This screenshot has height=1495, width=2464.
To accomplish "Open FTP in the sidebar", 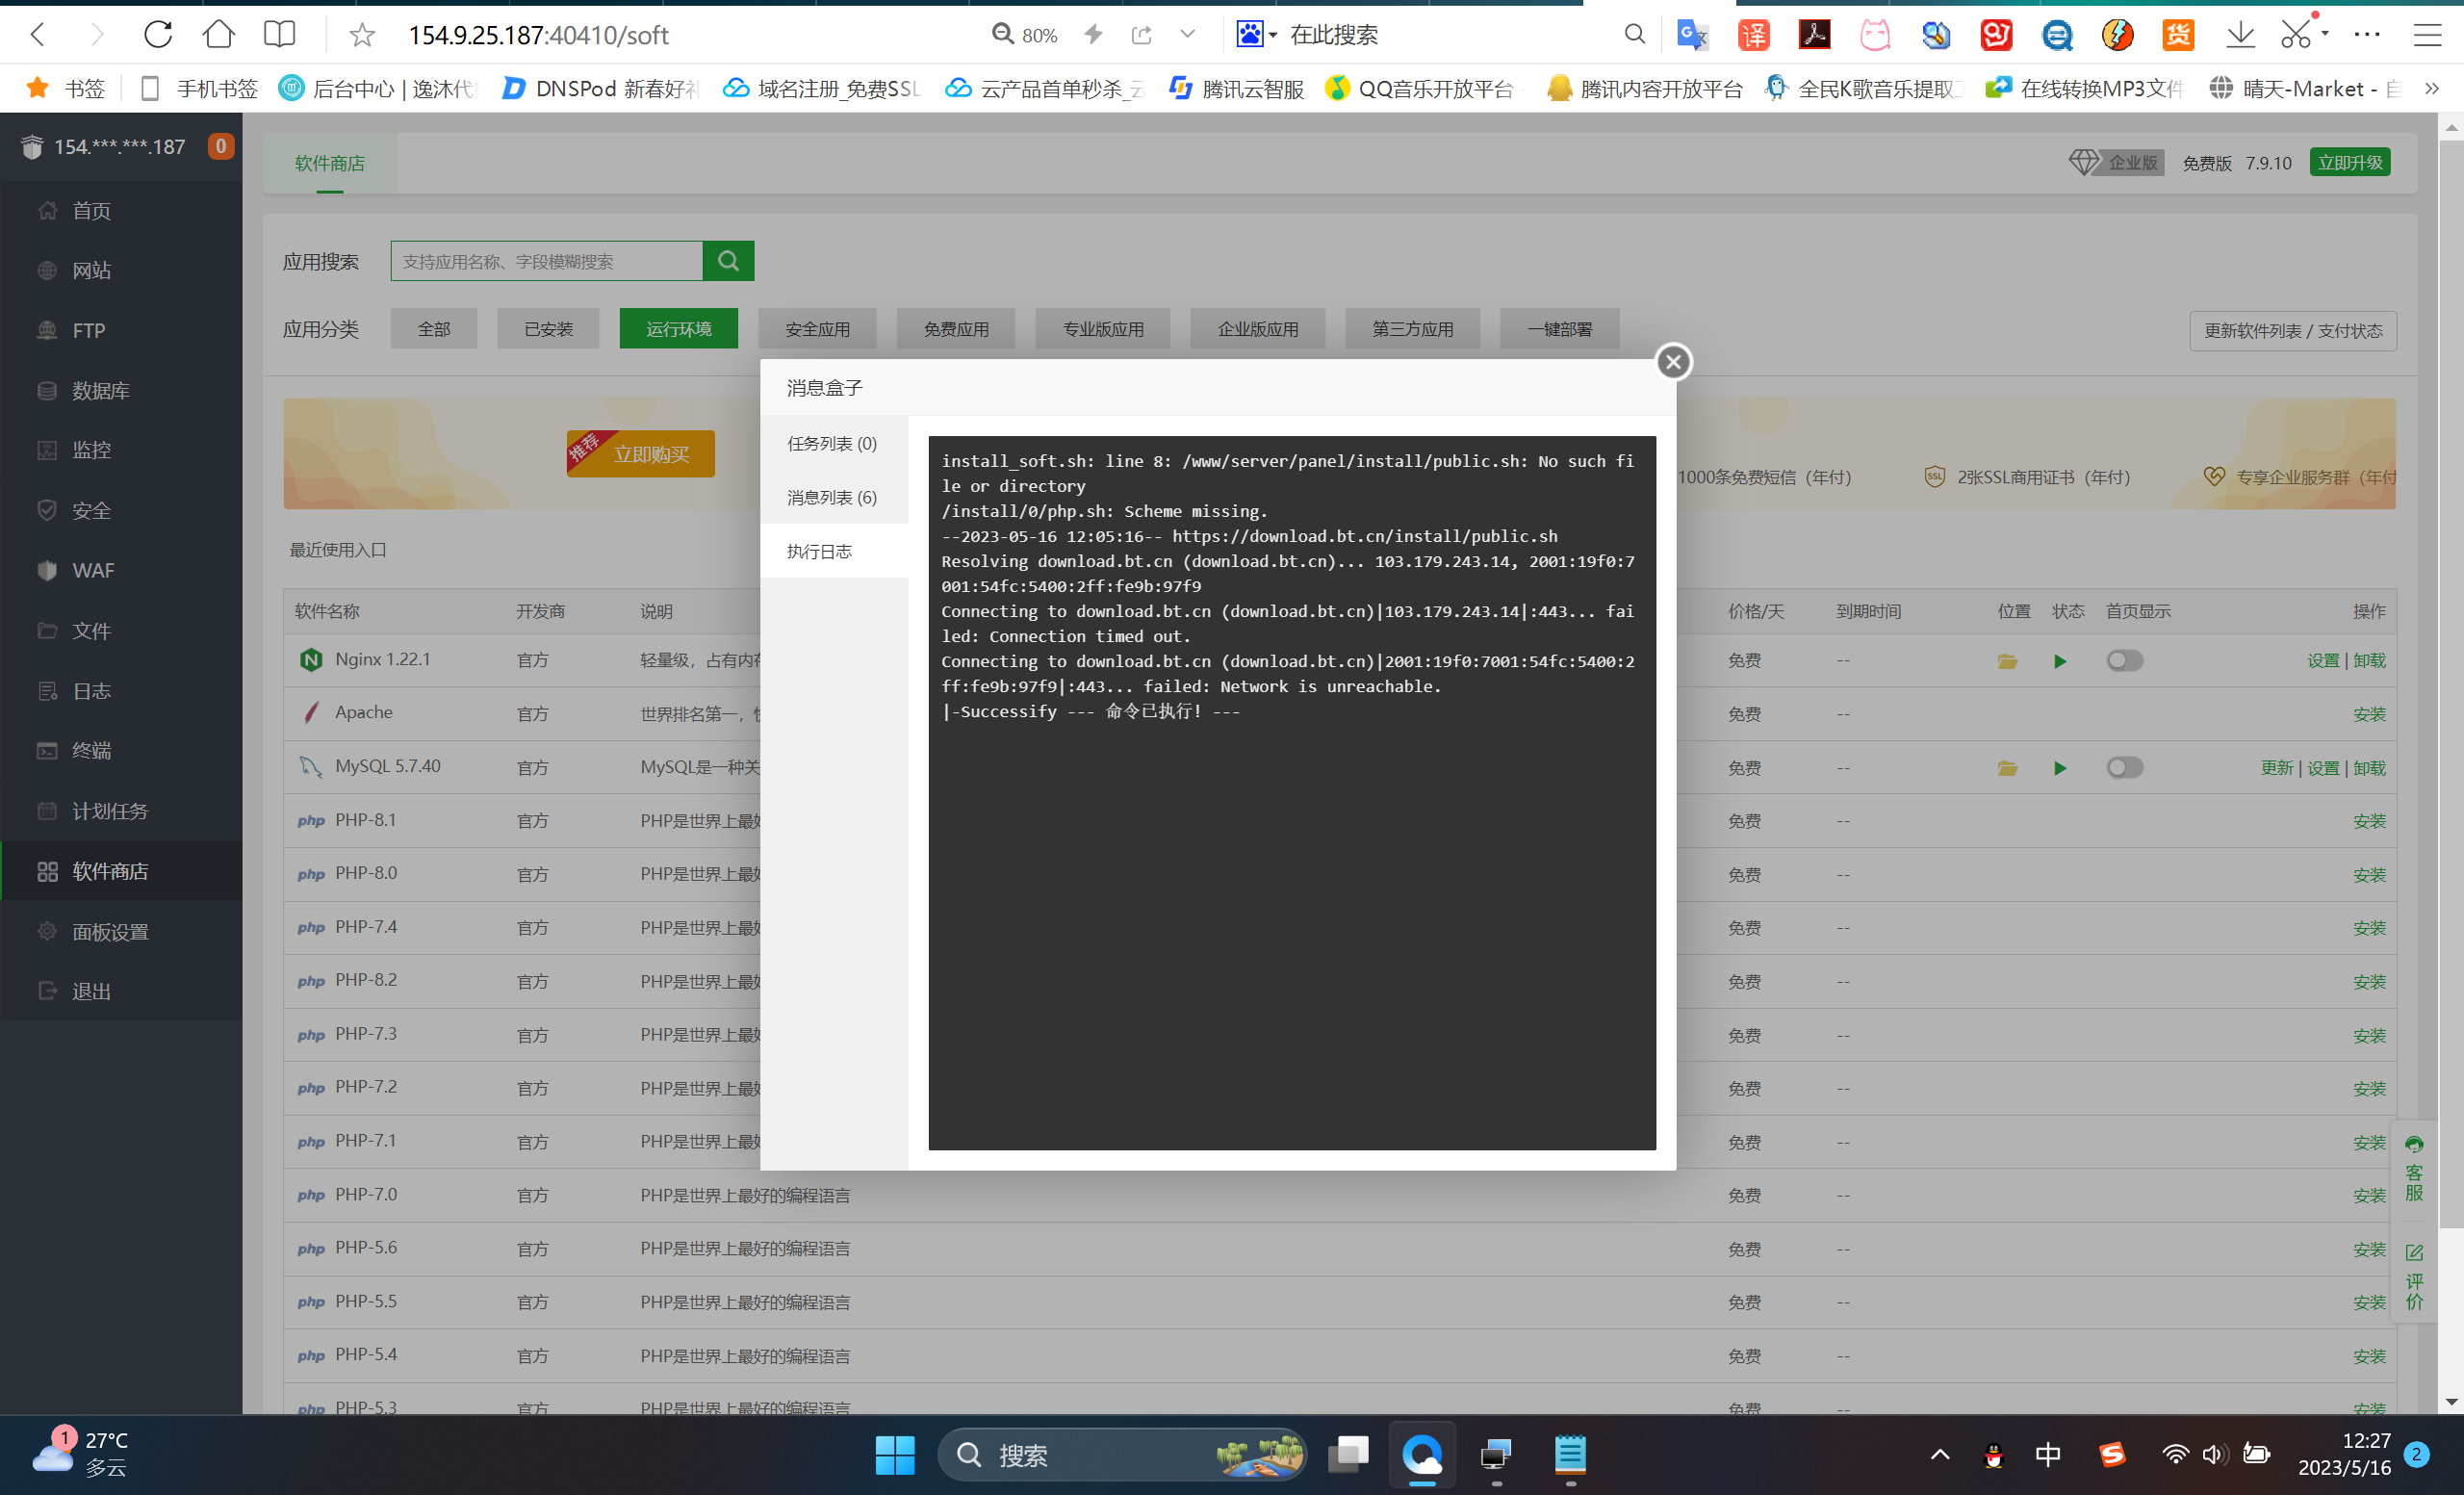I will tap(122, 330).
